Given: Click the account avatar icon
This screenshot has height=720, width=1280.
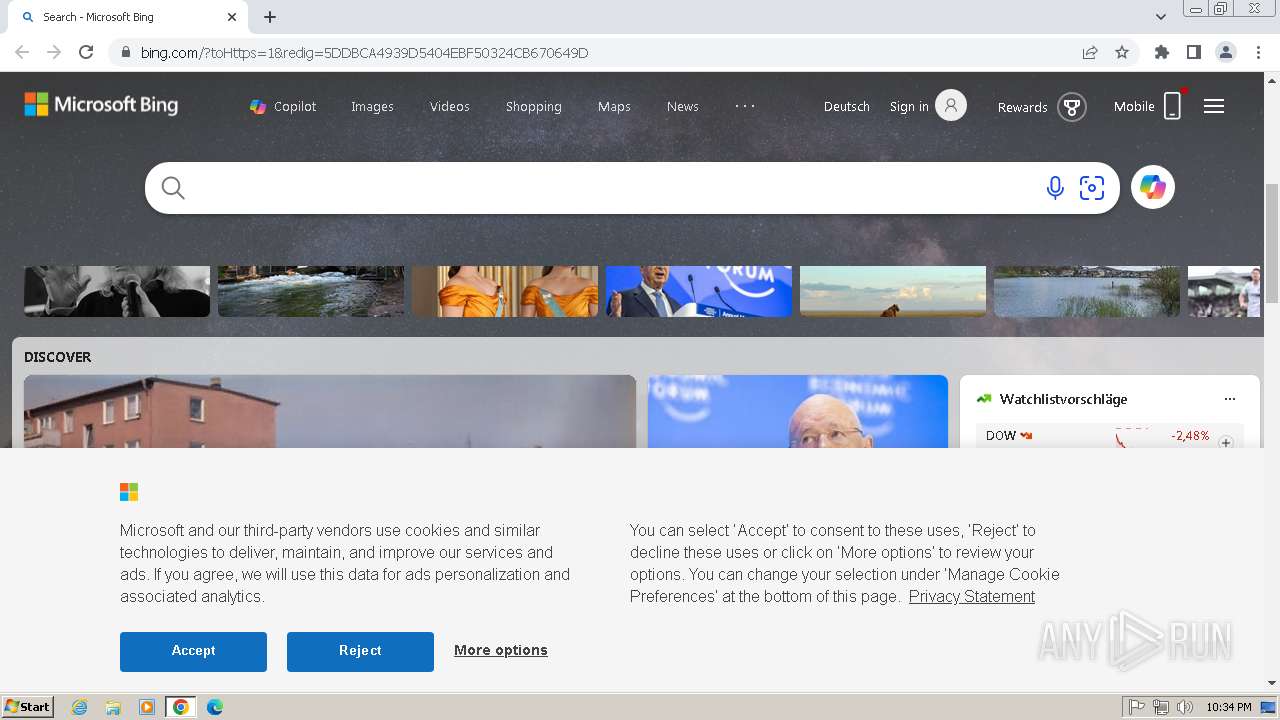Looking at the screenshot, I should [951, 105].
